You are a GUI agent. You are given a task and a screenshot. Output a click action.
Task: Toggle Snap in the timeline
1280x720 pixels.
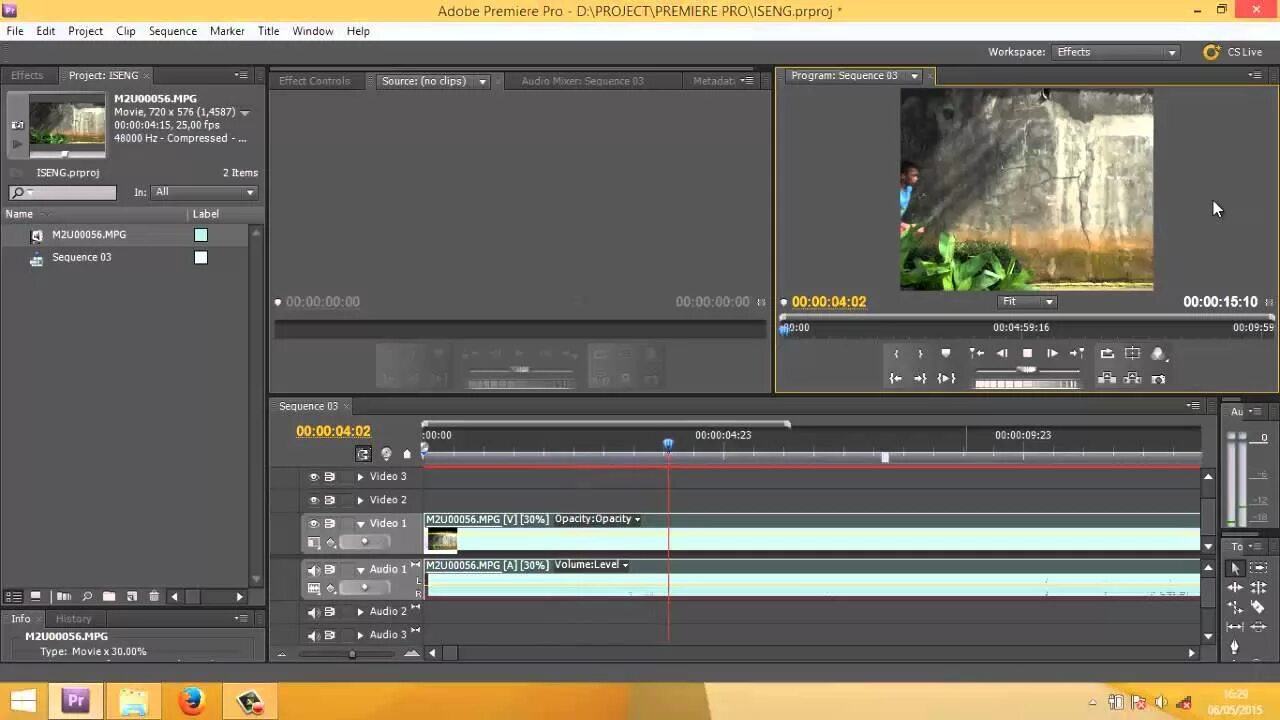pyautogui.click(x=363, y=453)
